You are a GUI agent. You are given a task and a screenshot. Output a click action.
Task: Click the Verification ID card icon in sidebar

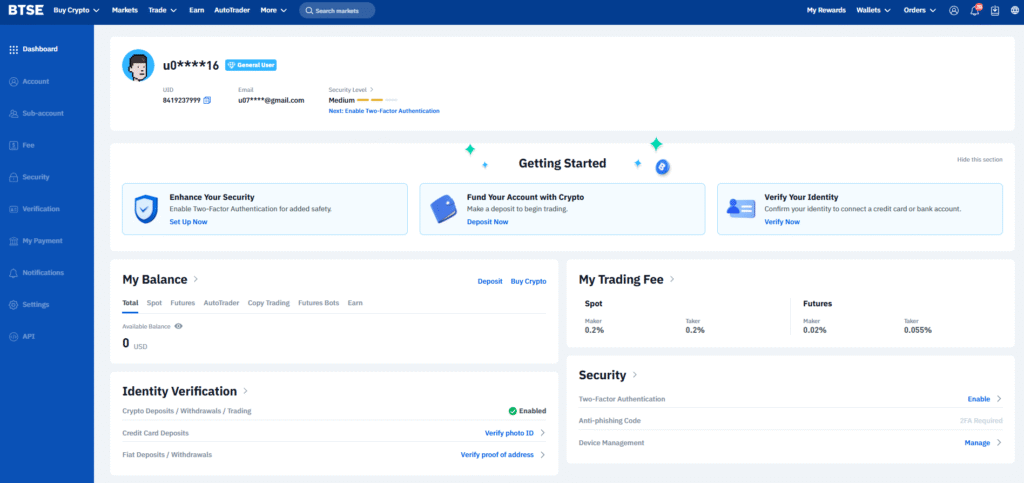(13, 209)
